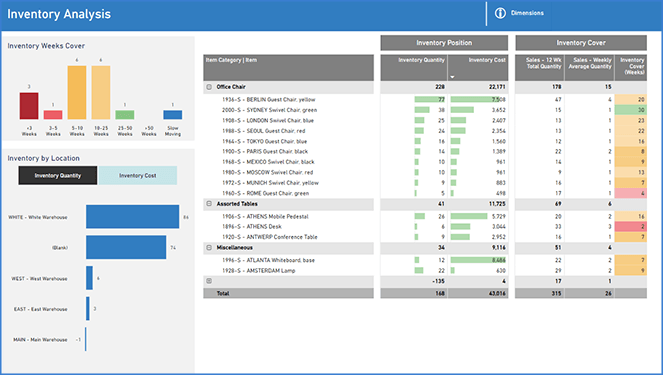
Task: Collapse the Miscellaneous category row
Action: [x=209, y=248]
